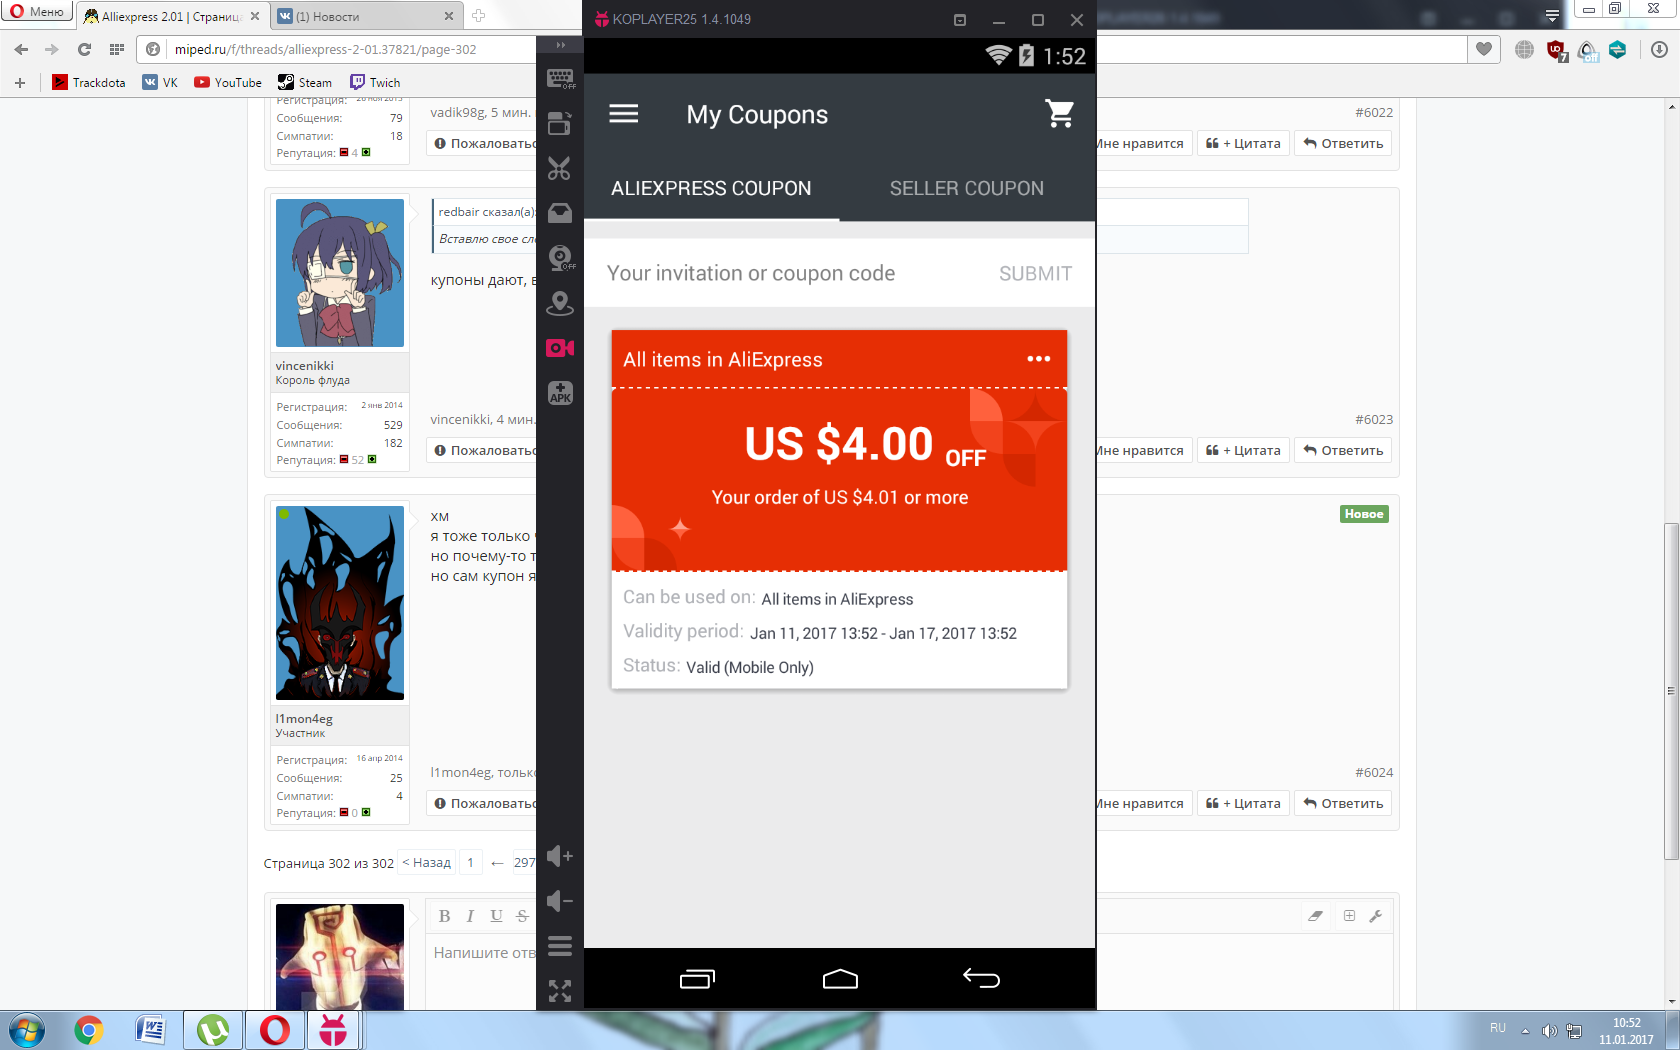Open uTorrent from taskbar
Viewport: 1680px width, 1050px height.
213,1030
